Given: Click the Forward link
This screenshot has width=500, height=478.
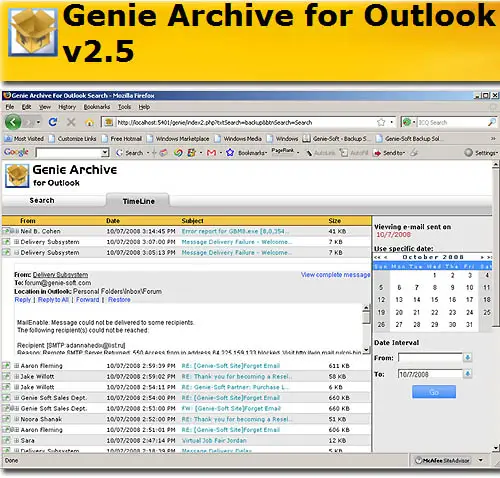Looking at the screenshot, I should point(87,299).
